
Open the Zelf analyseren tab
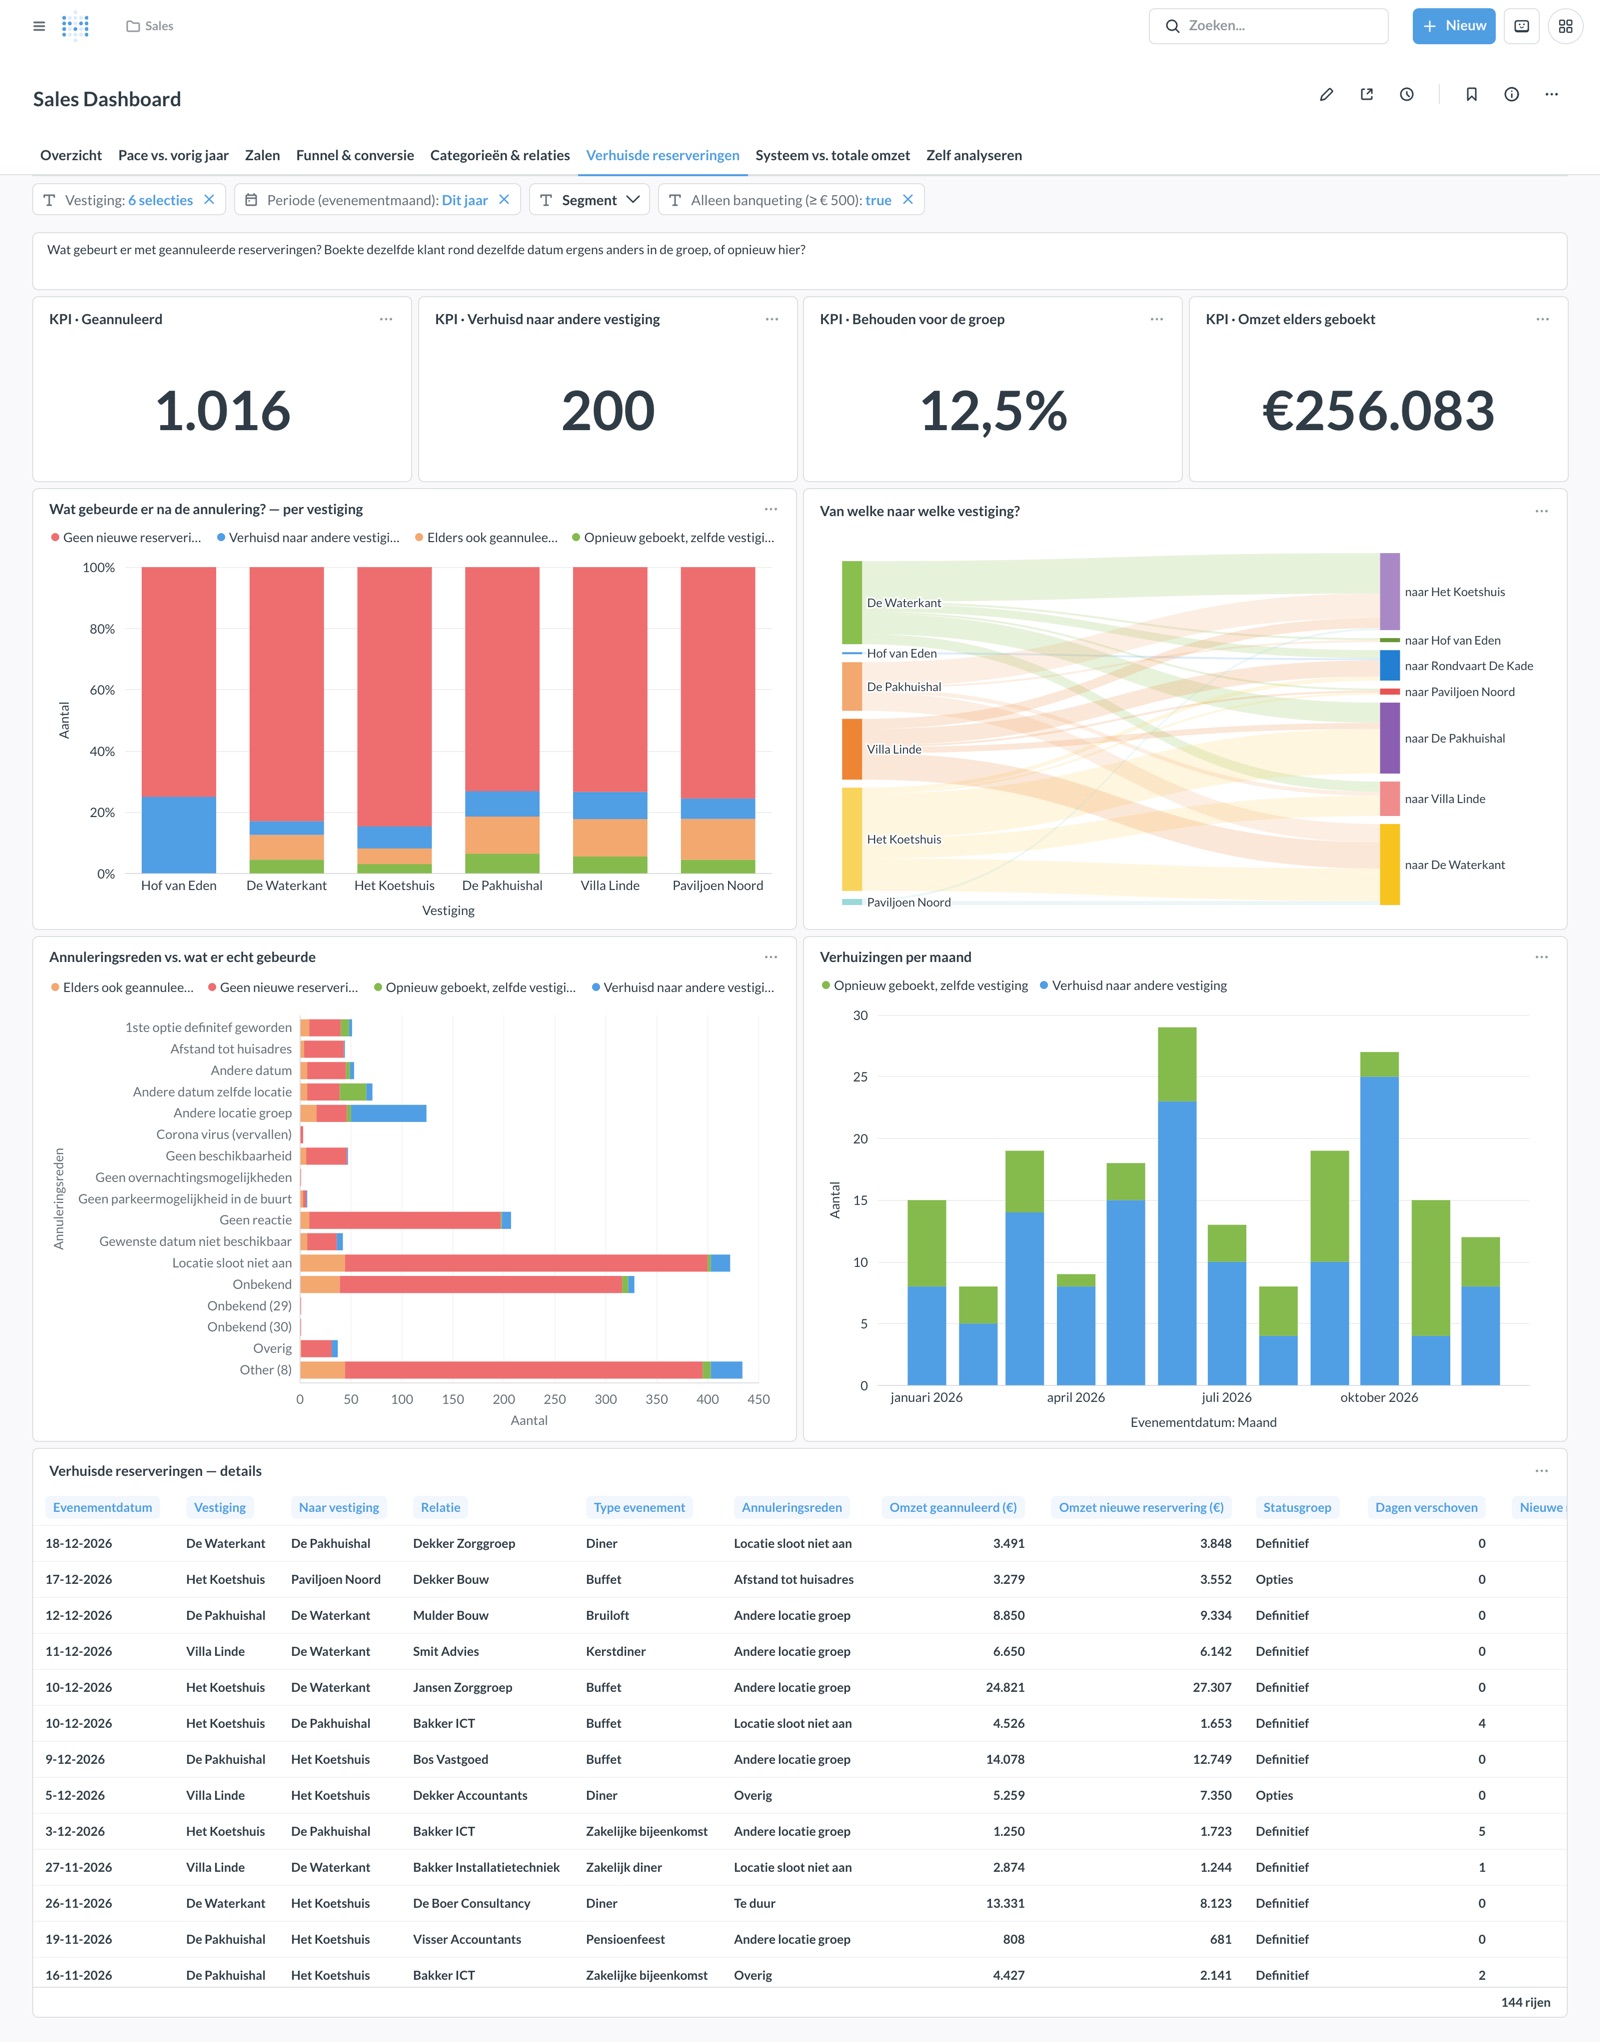coord(974,155)
